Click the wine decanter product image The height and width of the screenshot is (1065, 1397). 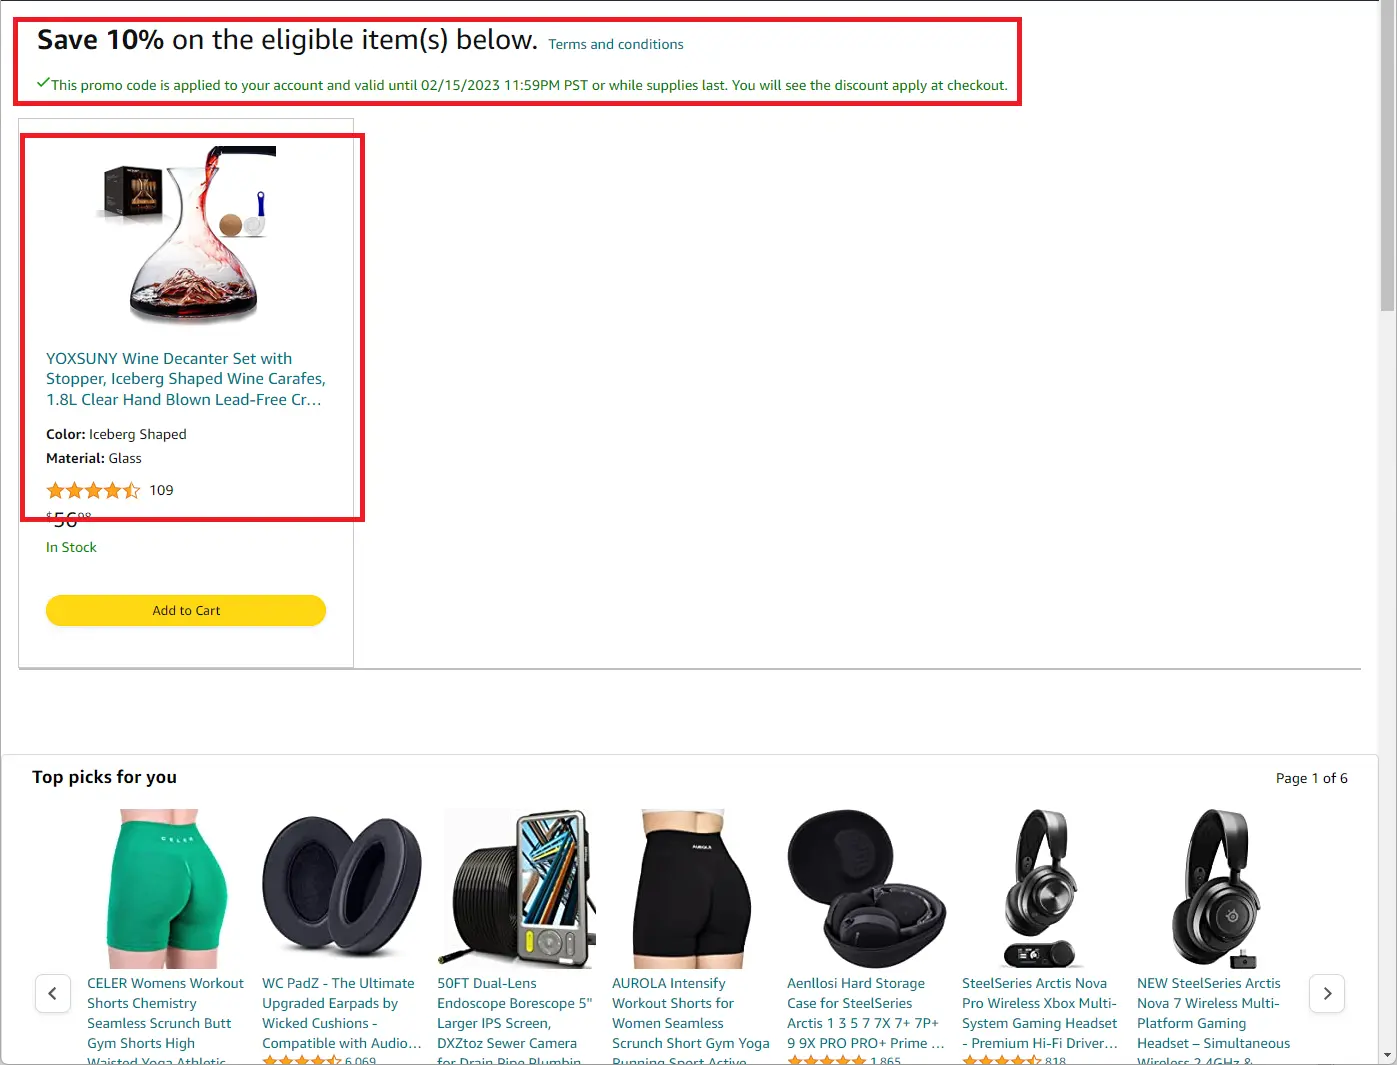[186, 234]
